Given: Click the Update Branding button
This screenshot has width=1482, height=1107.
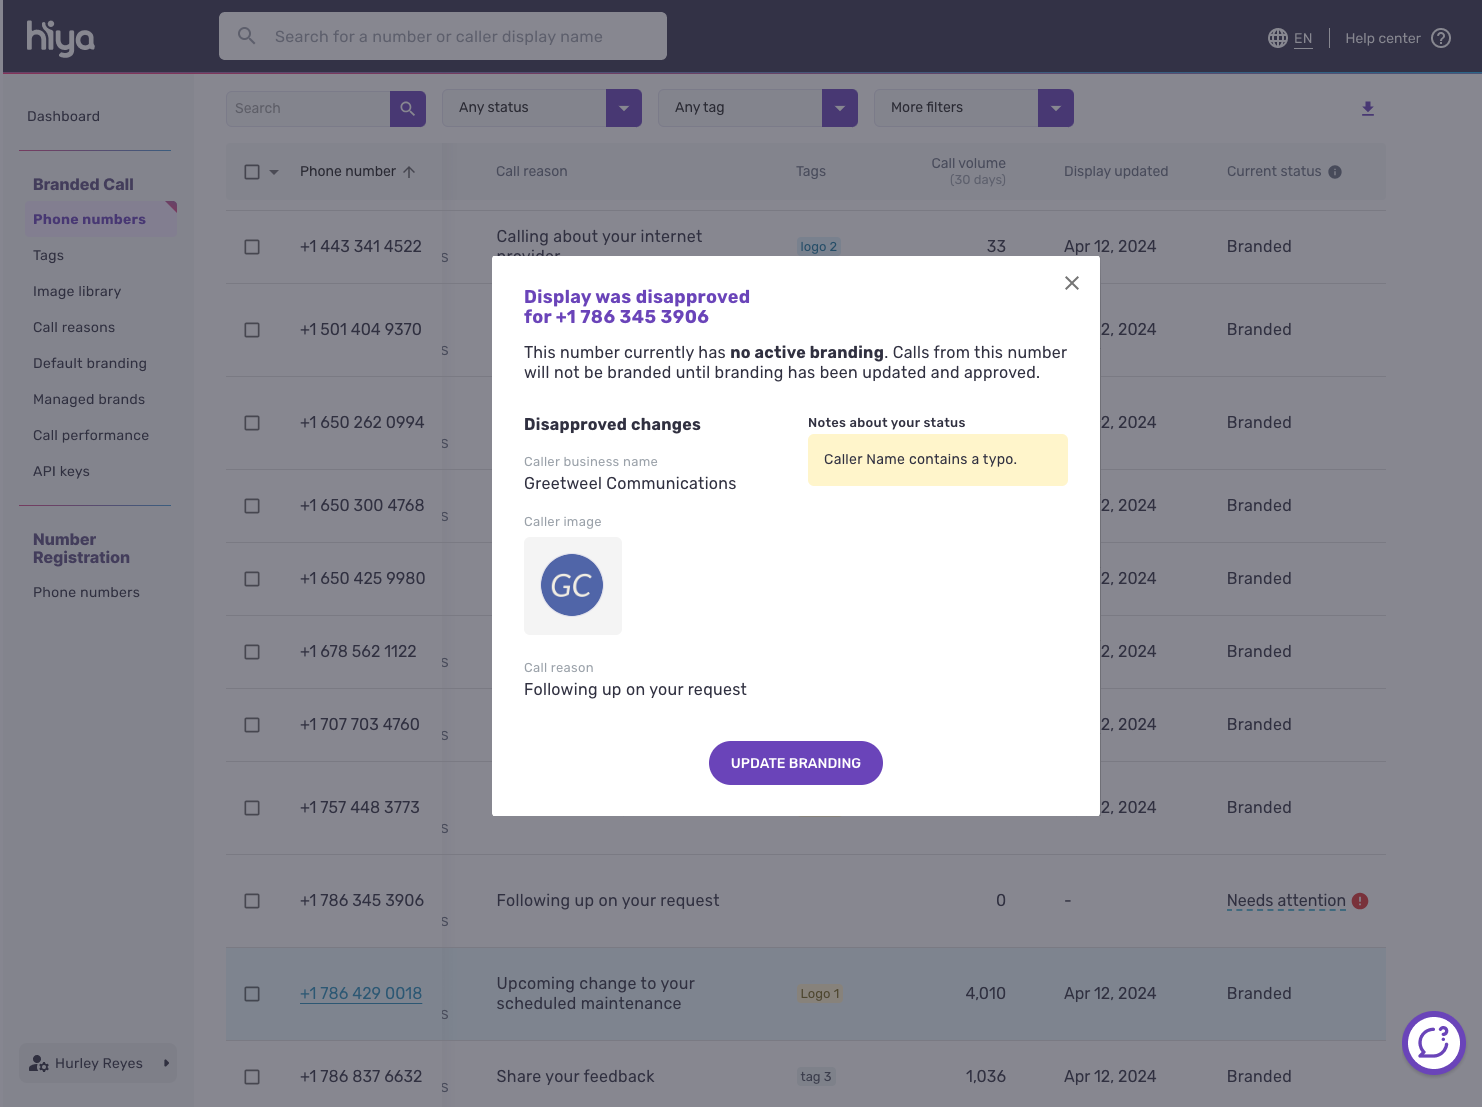Looking at the screenshot, I should [795, 763].
